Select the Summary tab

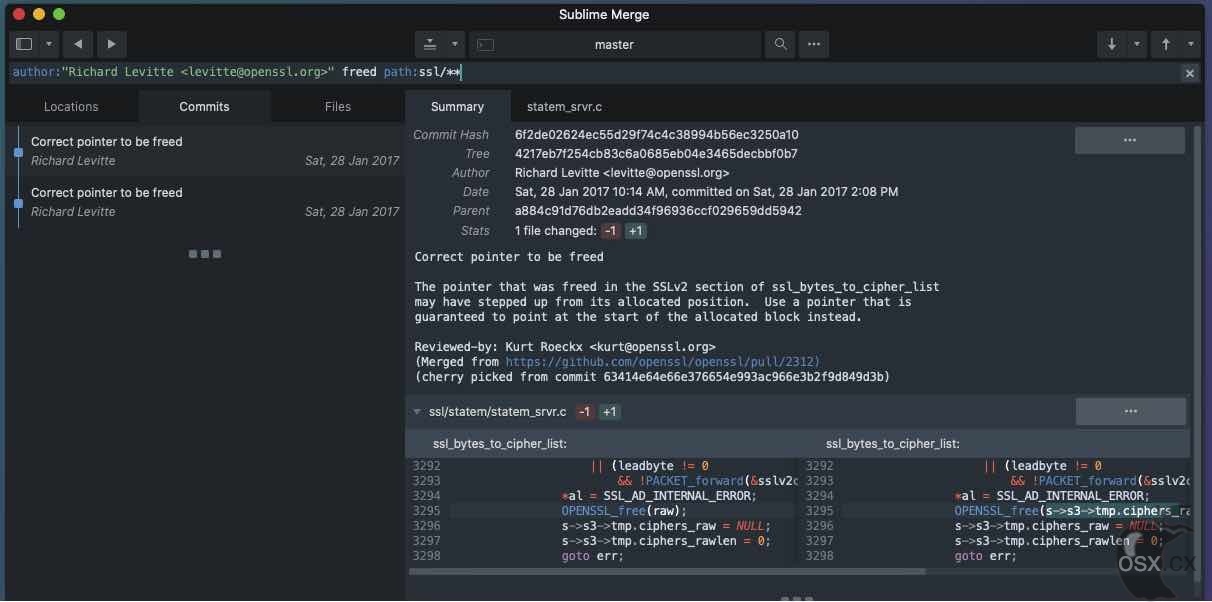coord(457,106)
